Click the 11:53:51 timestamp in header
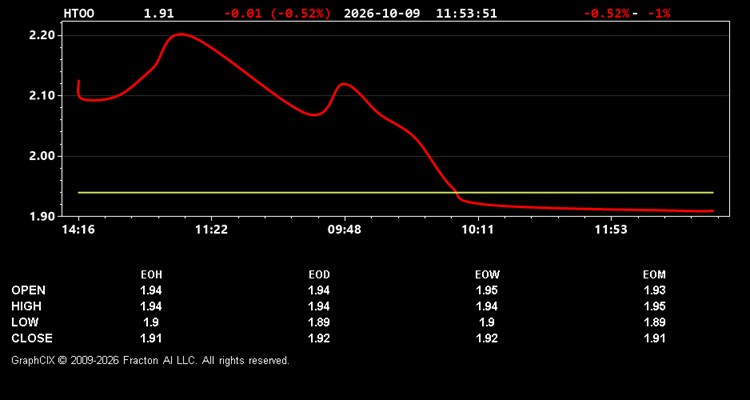The image size is (750, 400). (x=466, y=13)
